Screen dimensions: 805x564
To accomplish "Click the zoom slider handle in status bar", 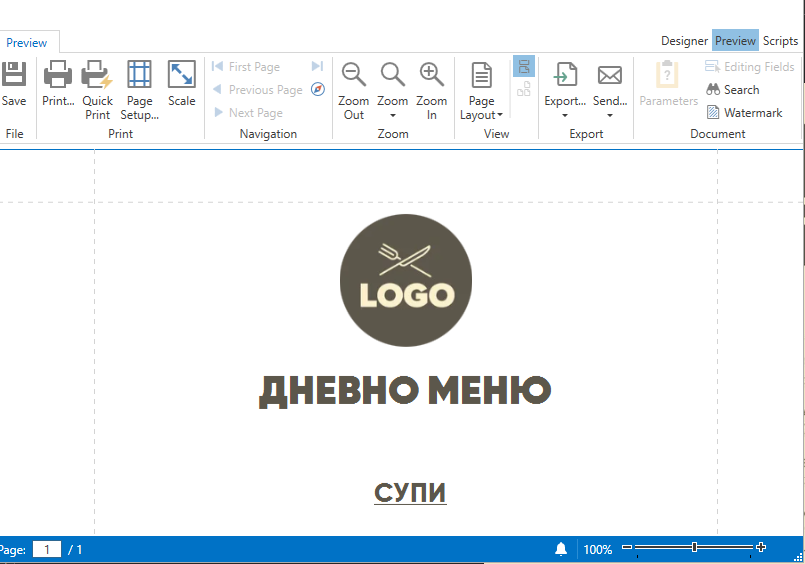I will (694, 548).
